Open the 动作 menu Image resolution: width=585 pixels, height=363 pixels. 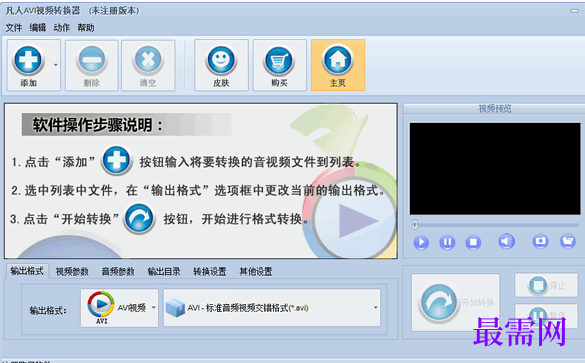(62, 28)
